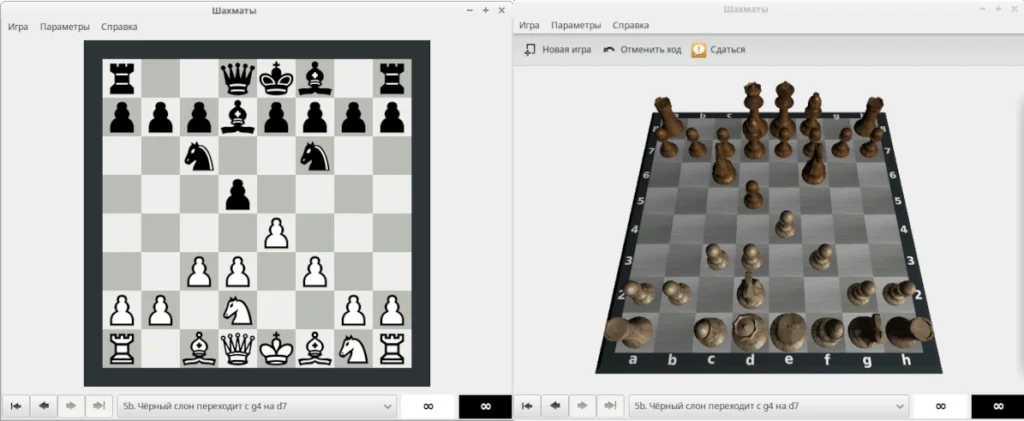
Task: Select white rook on h1 in 2D board
Action: (392, 349)
